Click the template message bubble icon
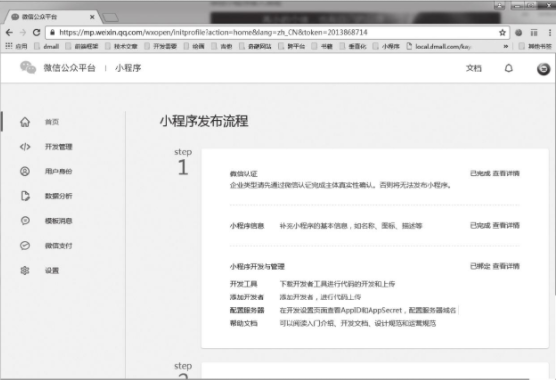Screen dimensions: 556x380 25,221
